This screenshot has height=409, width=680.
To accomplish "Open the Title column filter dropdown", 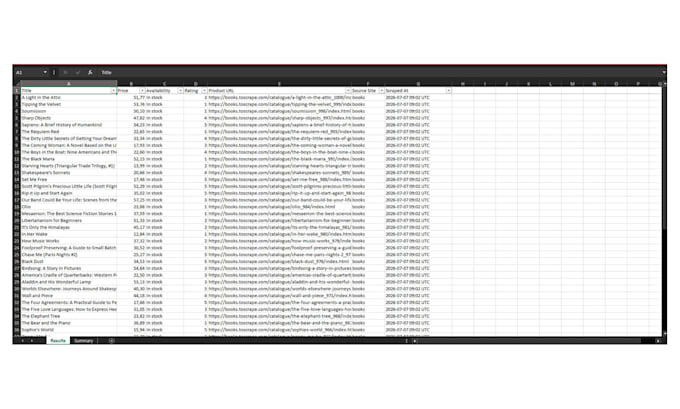I will tap(113, 91).
